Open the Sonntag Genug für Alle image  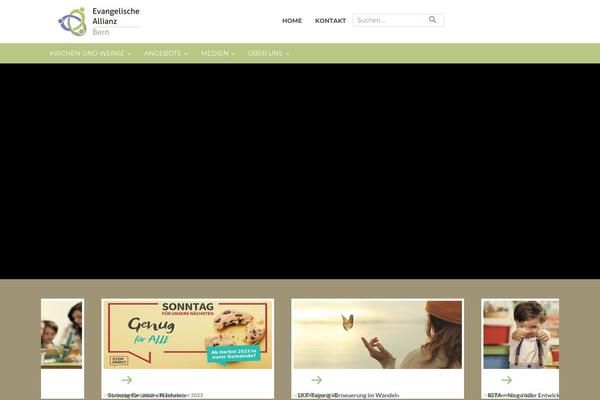tap(188, 335)
